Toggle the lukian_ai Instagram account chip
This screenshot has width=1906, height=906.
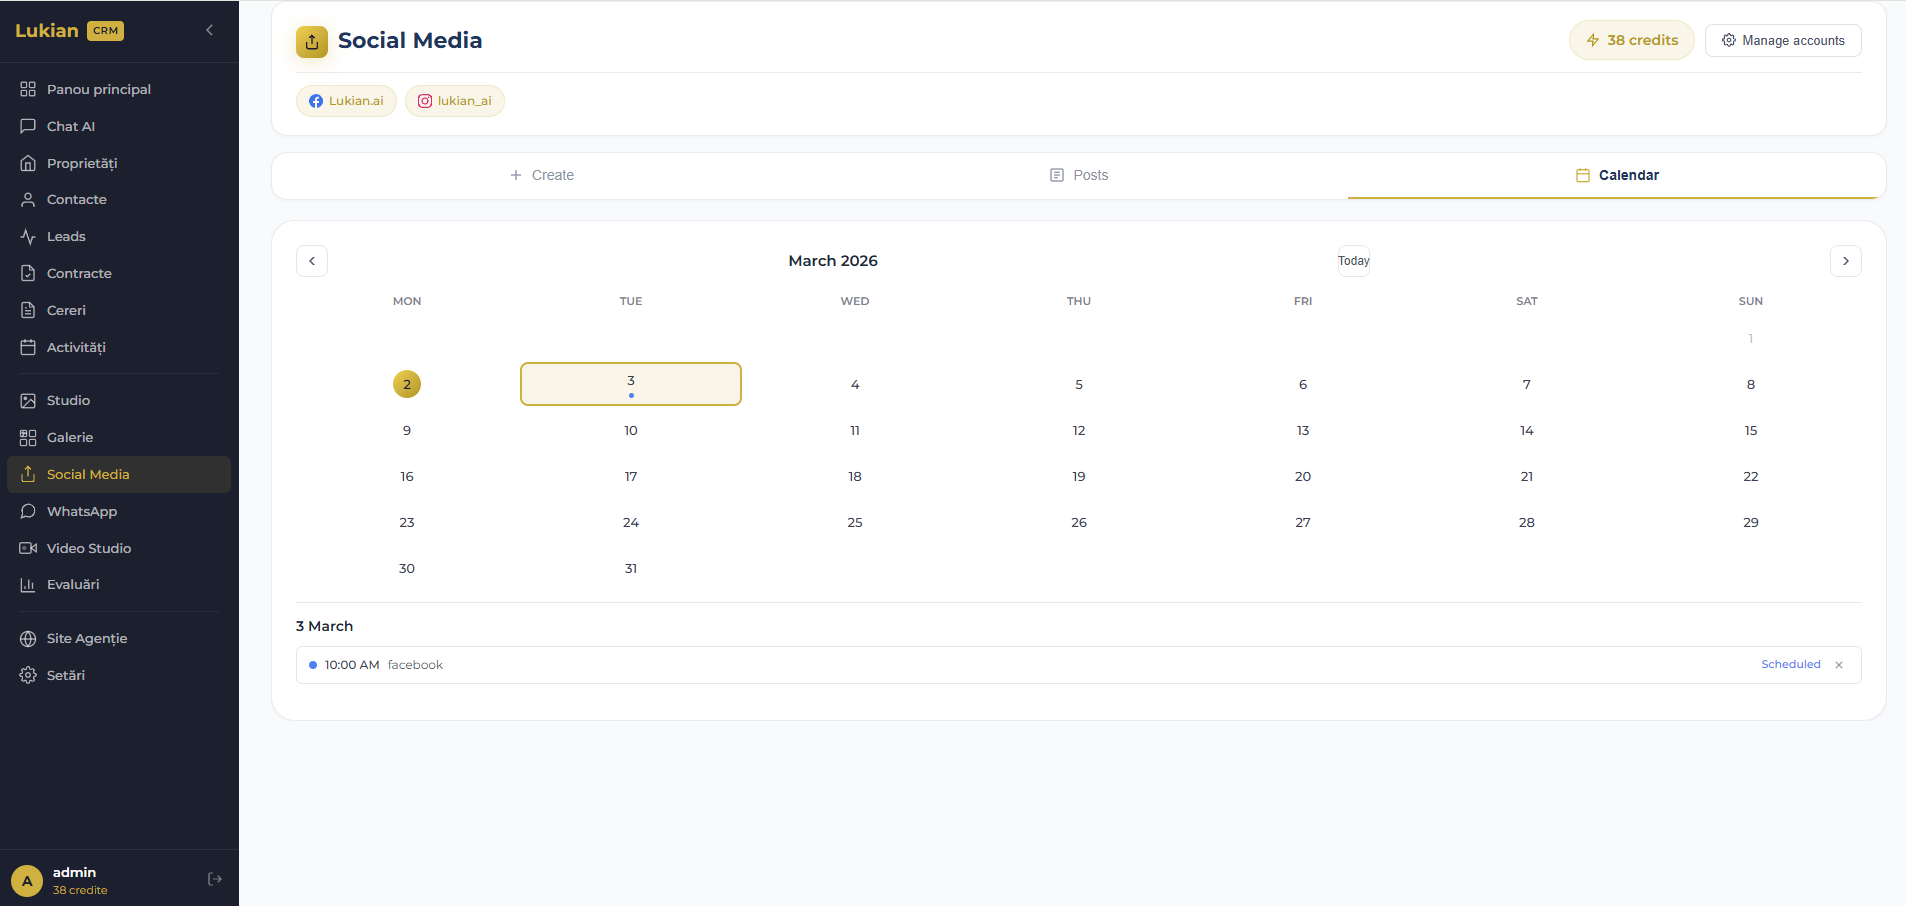click(454, 101)
